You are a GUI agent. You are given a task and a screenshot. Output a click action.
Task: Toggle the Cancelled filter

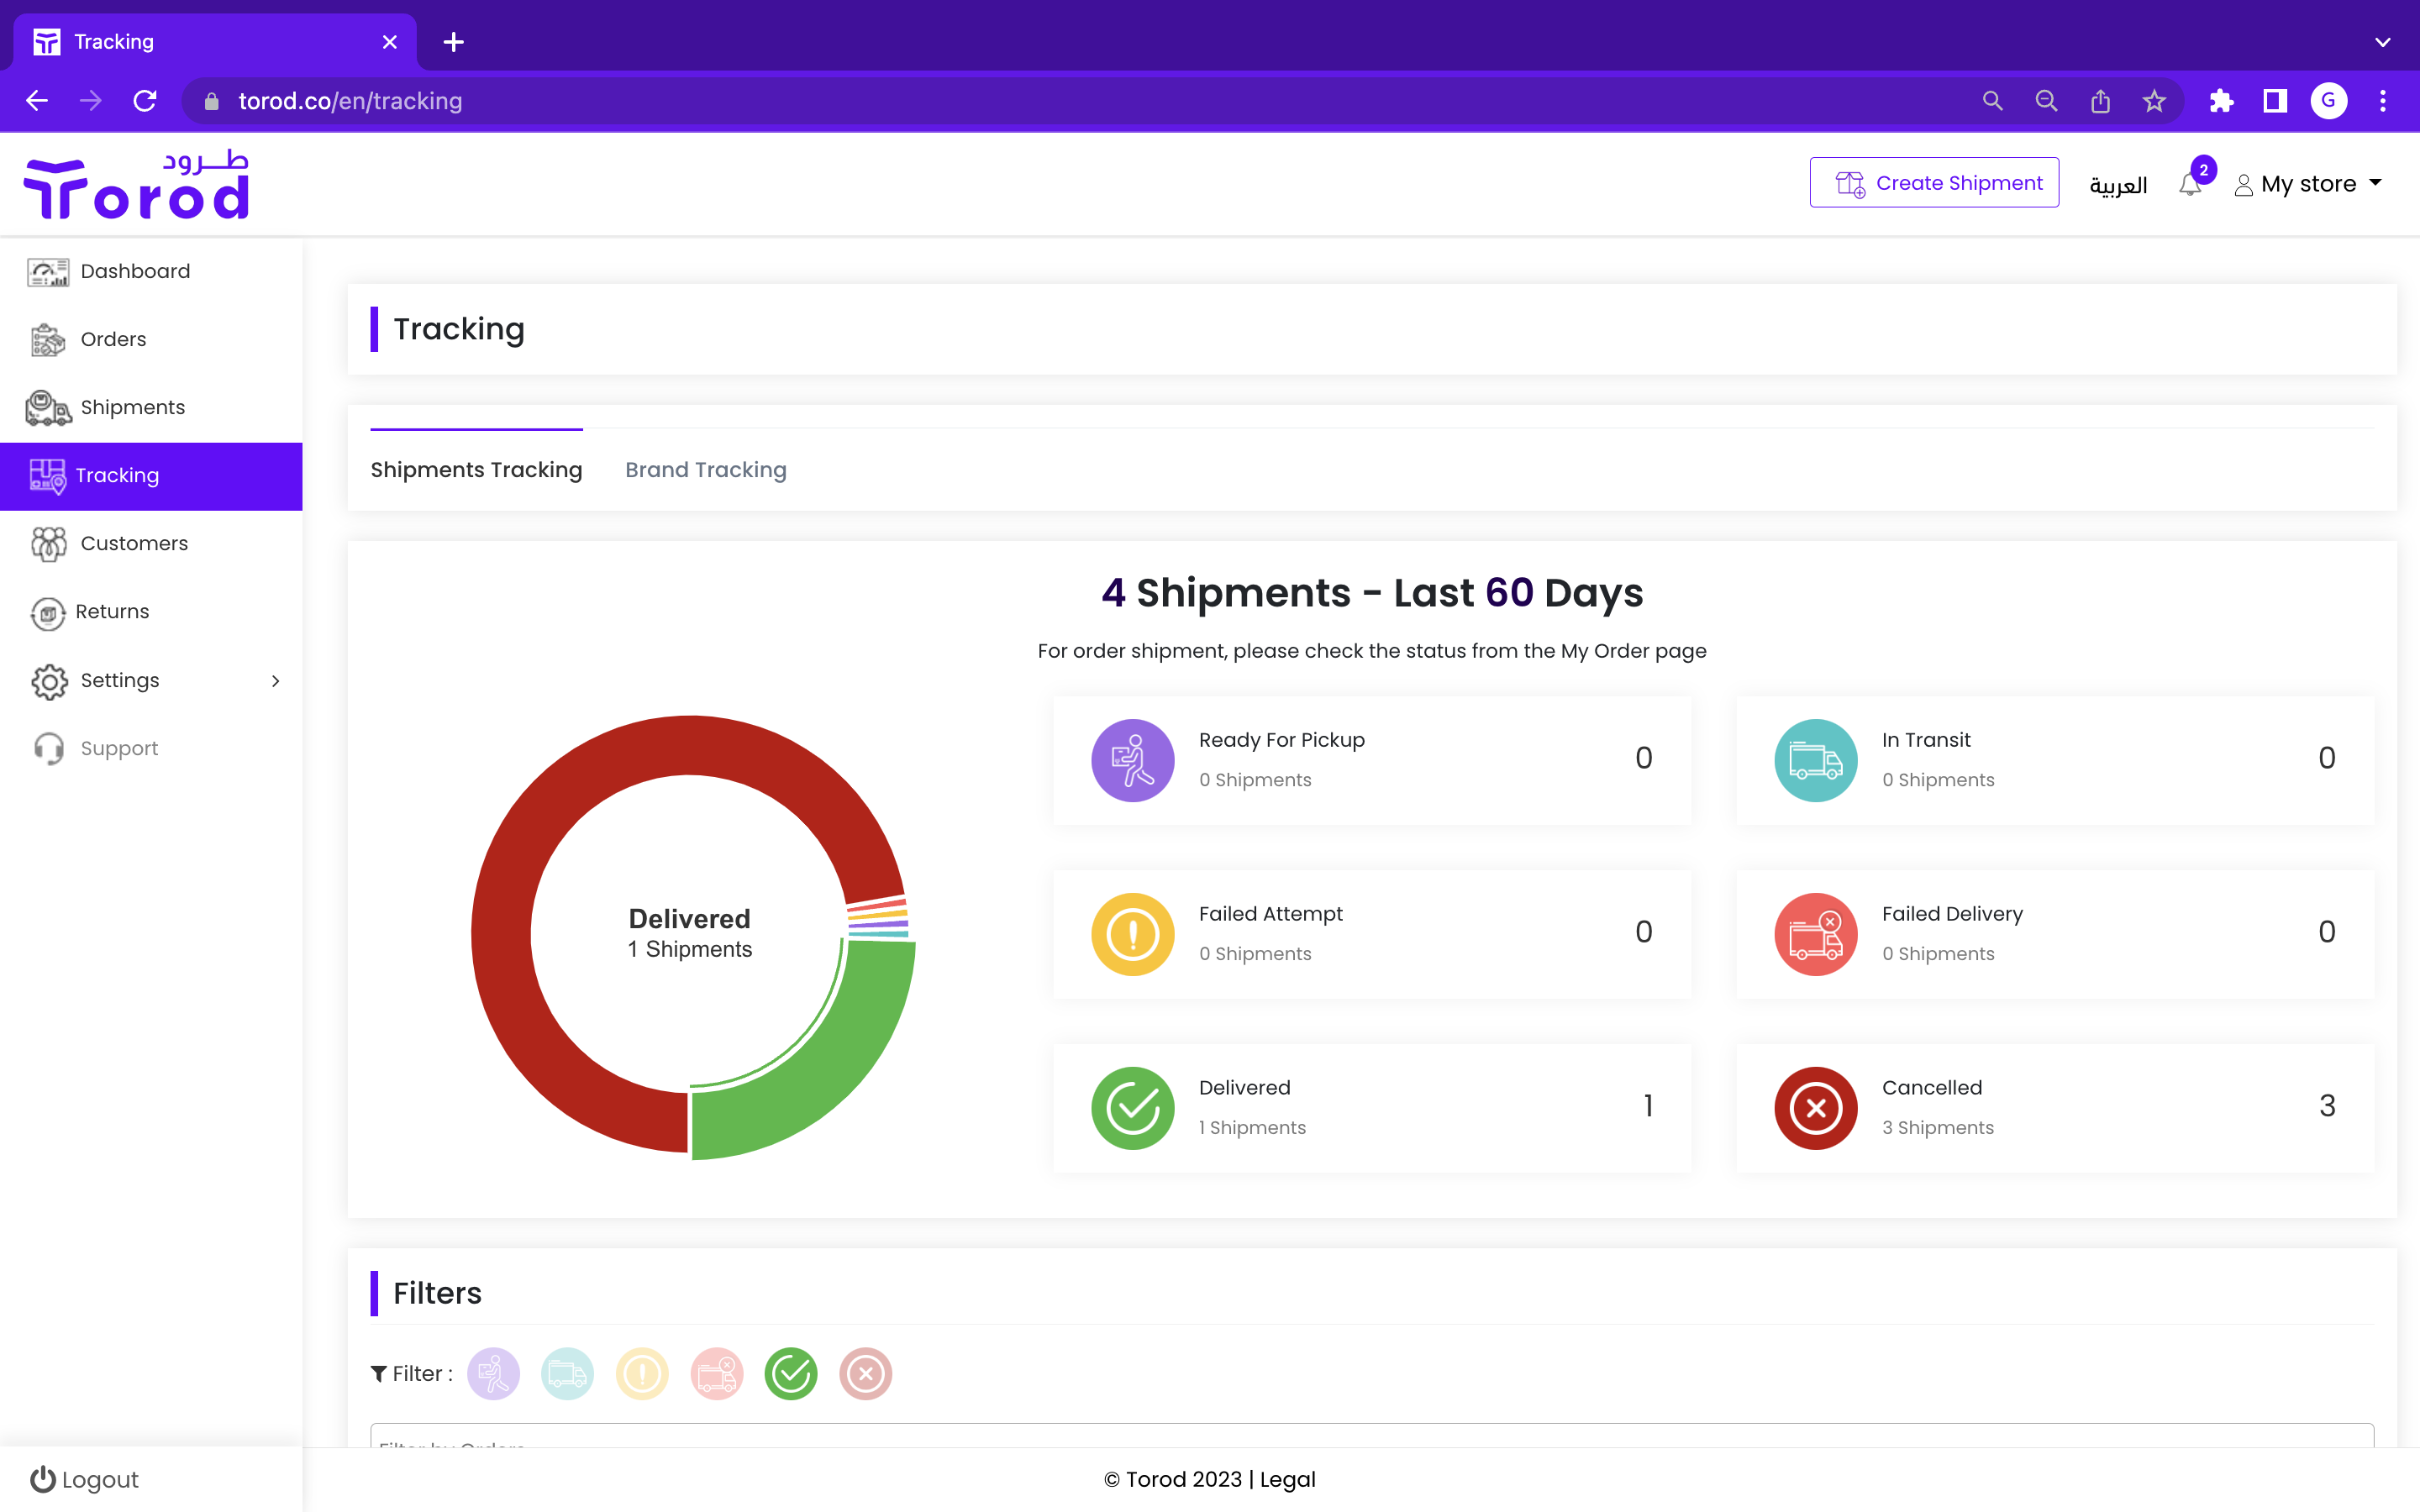(x=866, y=1374)
